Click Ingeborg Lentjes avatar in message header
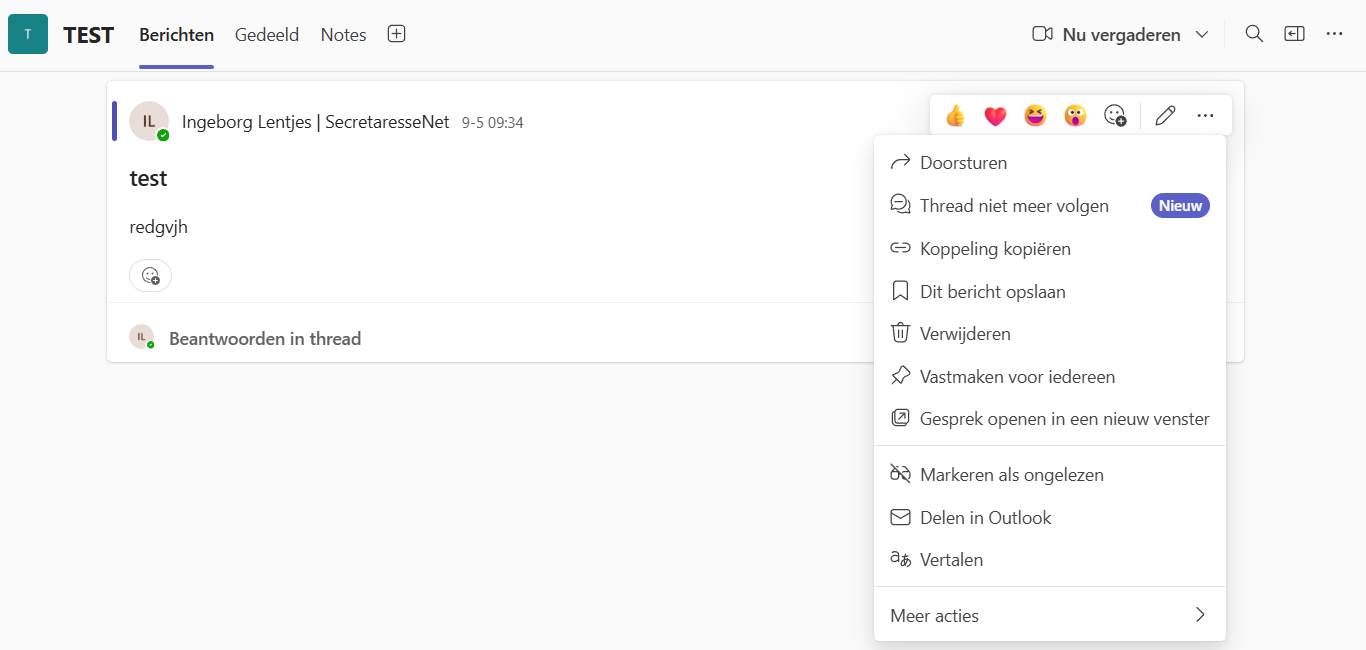This screenshot has height=650, width=1366. click(149, 121)
